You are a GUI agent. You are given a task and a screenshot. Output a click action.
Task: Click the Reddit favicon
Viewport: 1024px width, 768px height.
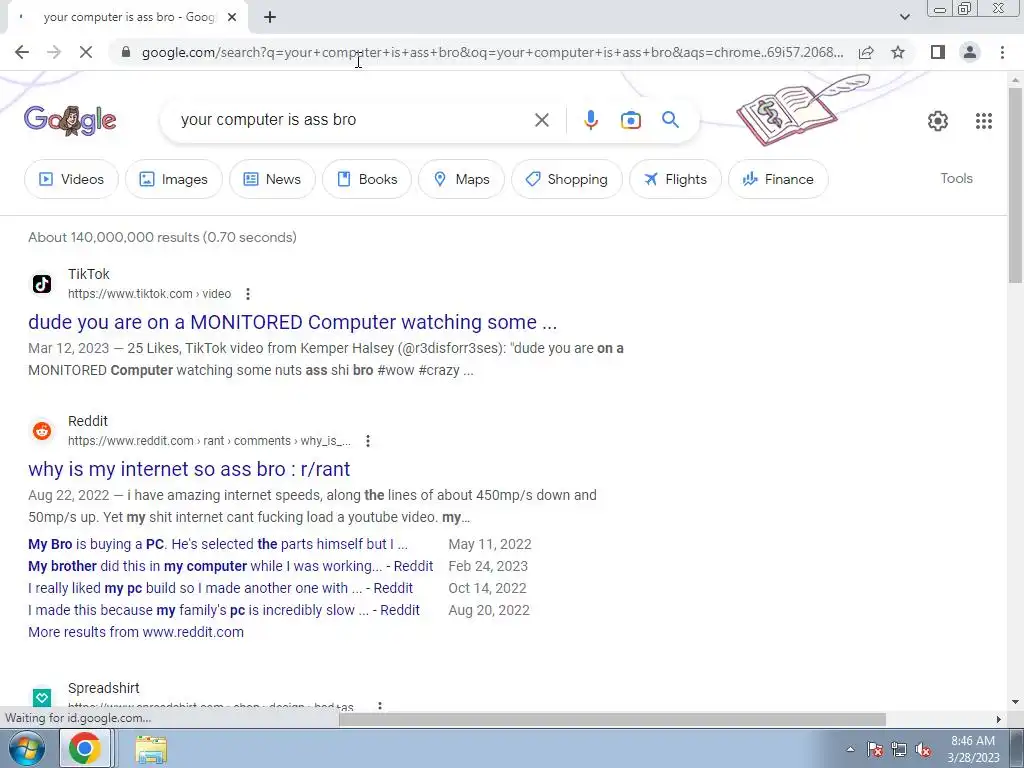point(42,430)
